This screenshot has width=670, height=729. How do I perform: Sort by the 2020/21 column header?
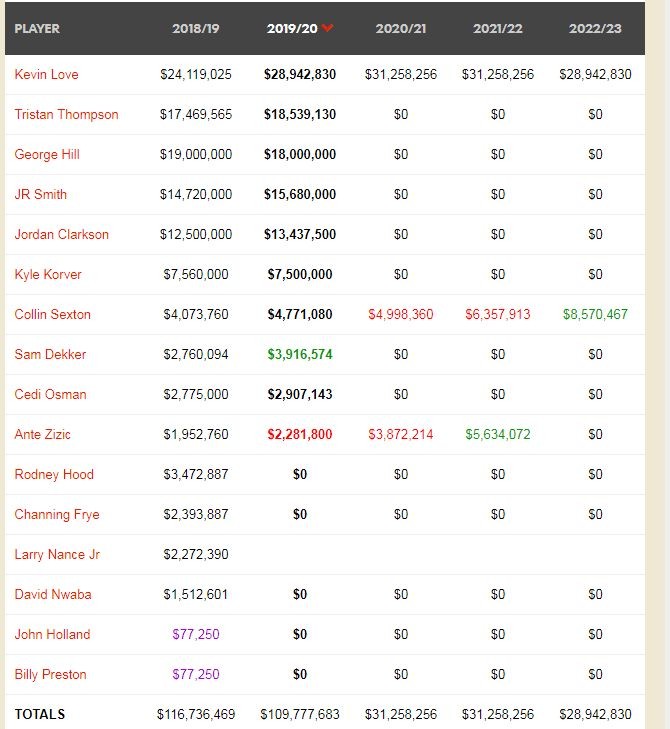coord(401,28)
